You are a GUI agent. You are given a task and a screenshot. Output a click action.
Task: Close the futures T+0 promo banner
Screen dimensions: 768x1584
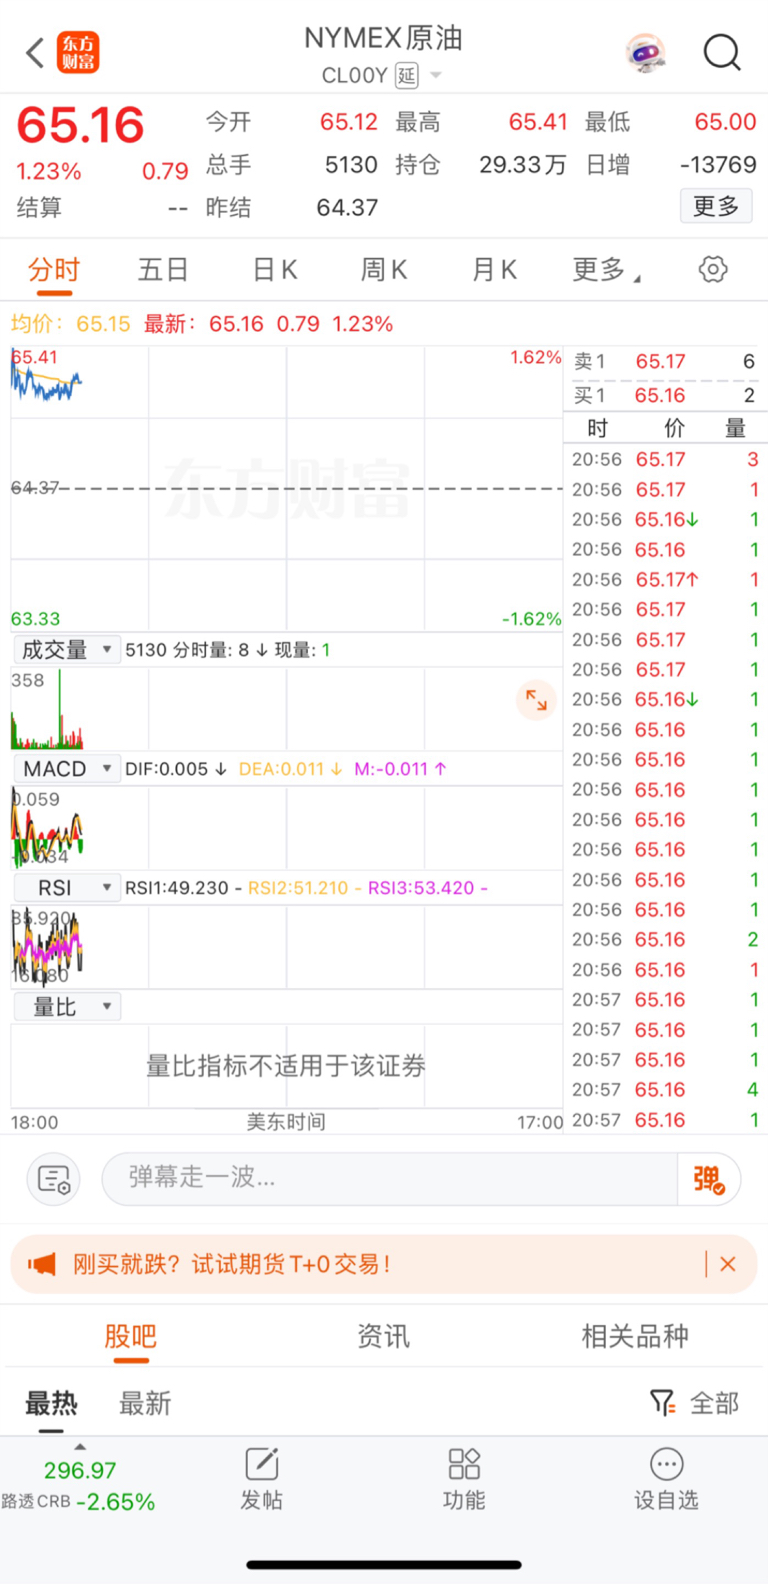click(x=728, y=1264)
